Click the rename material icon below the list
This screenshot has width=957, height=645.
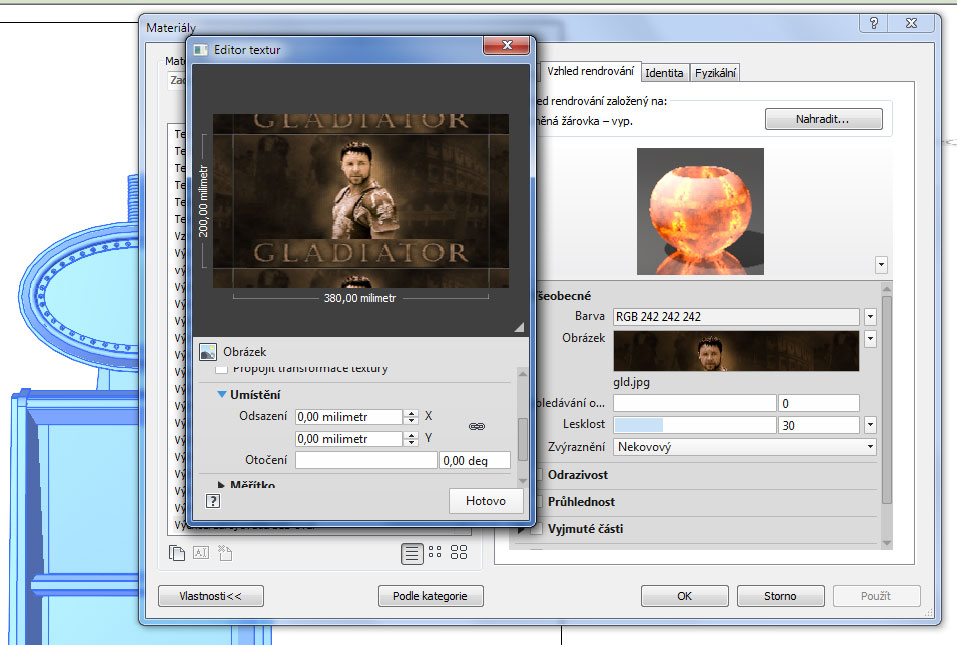pyautogui.click(x=200, y=552)
